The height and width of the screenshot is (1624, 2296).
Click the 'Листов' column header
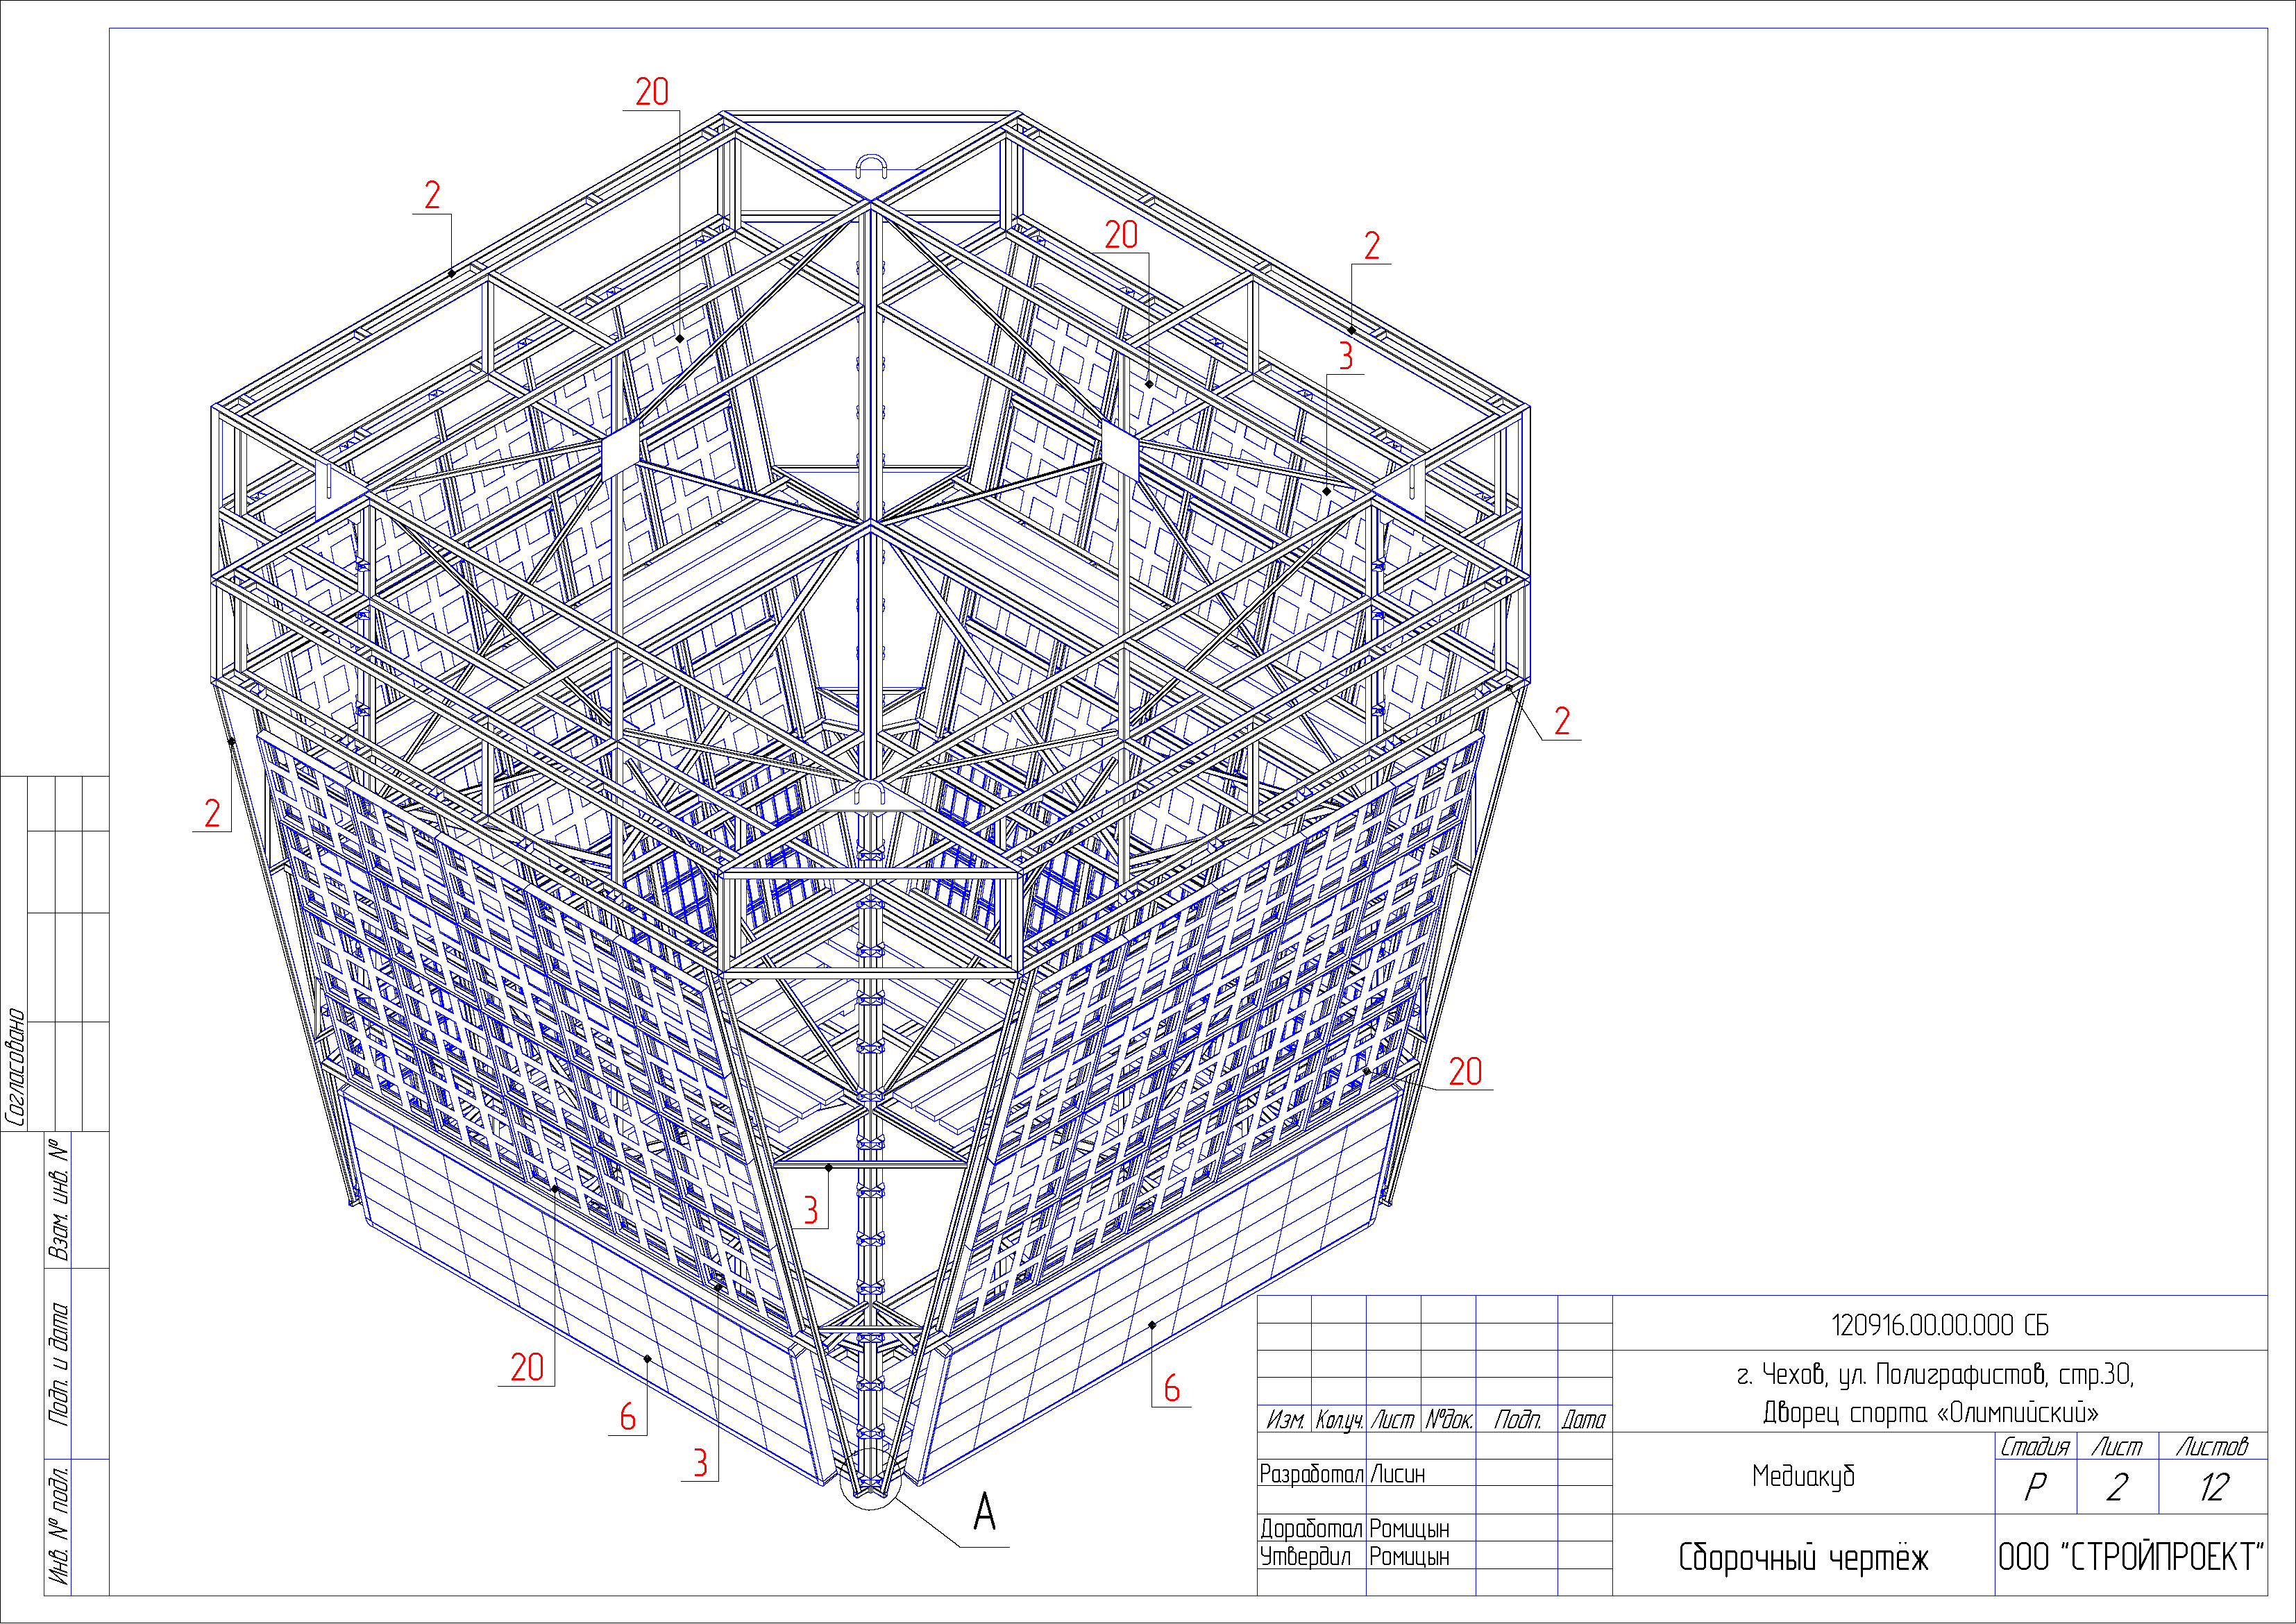point(2213,1447)
